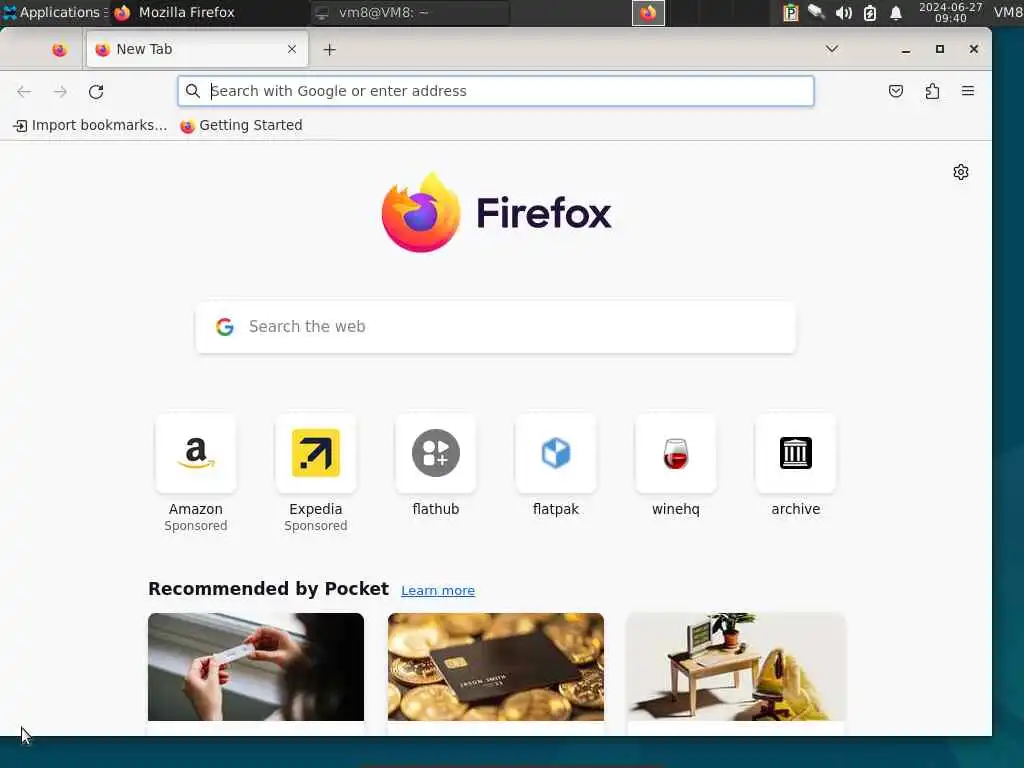Screen dimensions: 1024x768
Task: Reload the current page
Action: [x=96, y=91]
